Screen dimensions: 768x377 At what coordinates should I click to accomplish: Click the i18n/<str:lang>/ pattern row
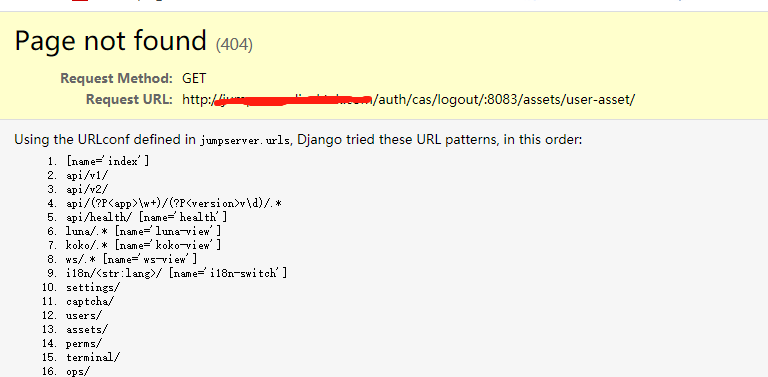(176, 273)
